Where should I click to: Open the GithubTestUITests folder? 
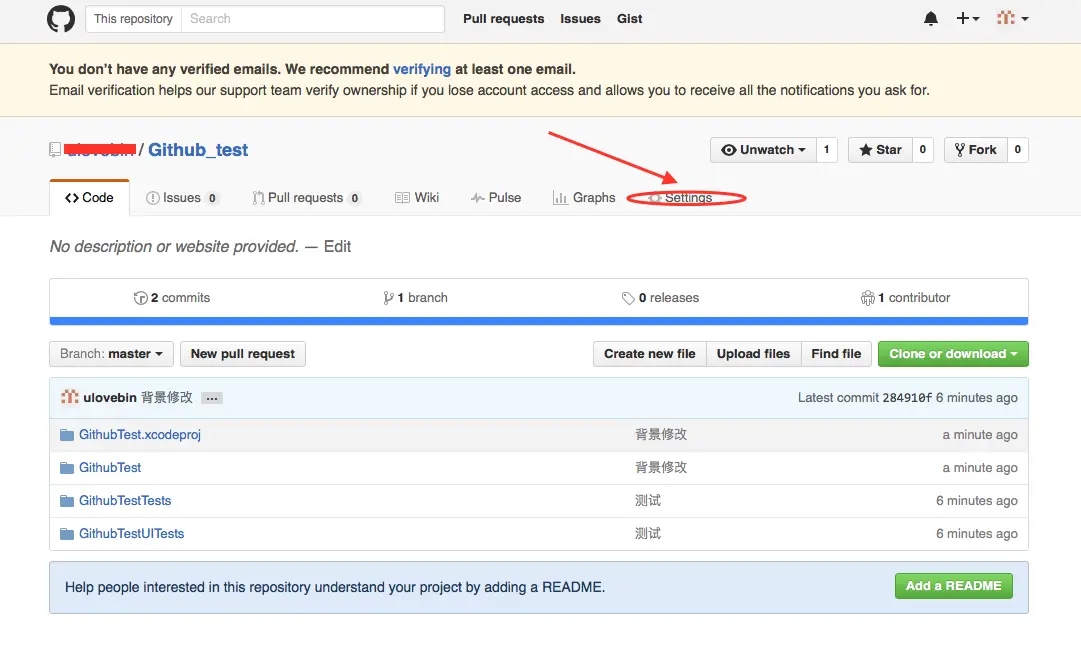coord(132,534)
